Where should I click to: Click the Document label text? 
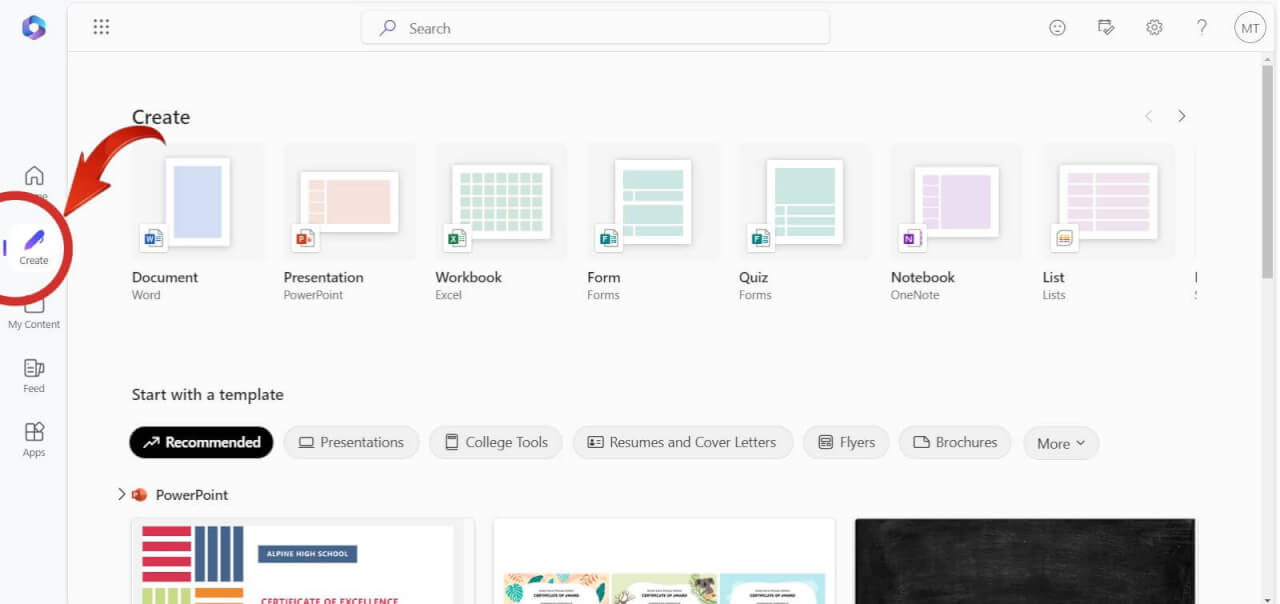(165, 277)
